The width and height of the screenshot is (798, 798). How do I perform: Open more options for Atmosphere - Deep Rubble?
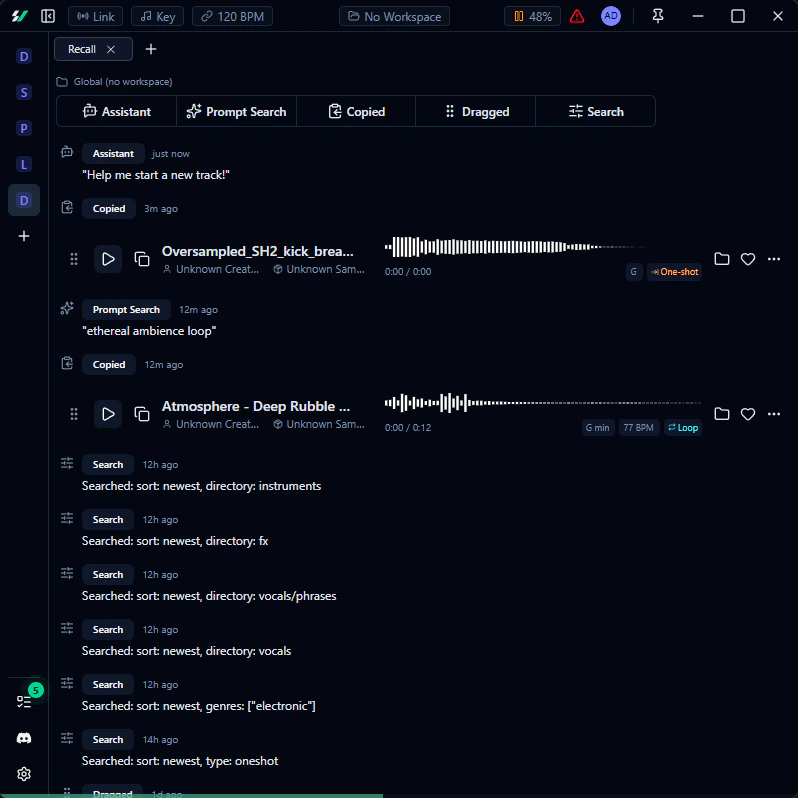pos(774,414)
